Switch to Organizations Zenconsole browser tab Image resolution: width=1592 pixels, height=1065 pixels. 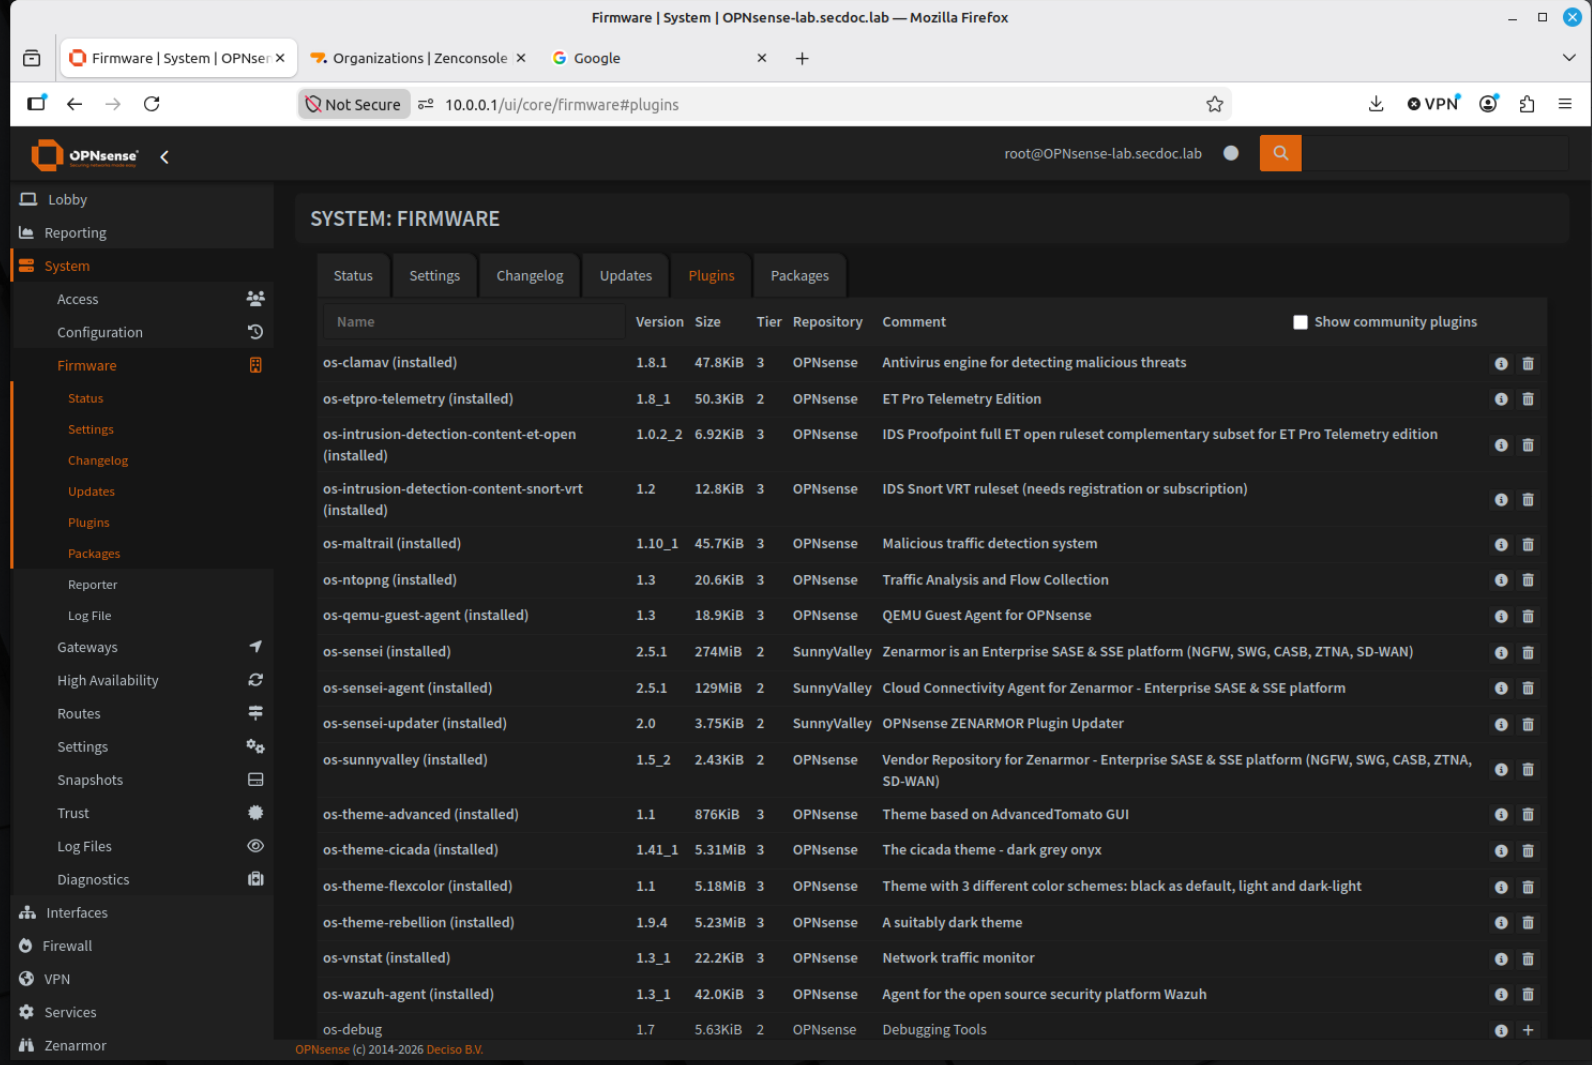tap(419, 58)
